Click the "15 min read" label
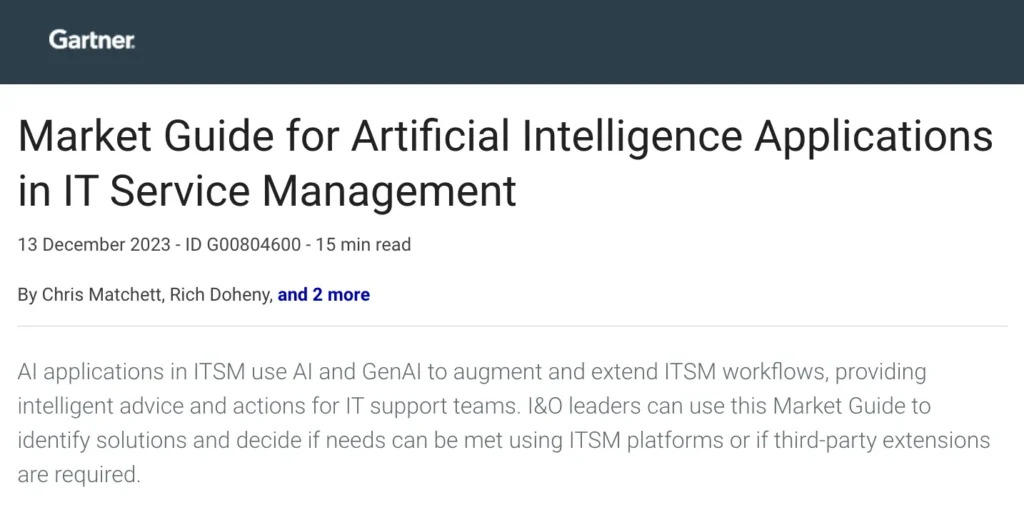The width and height of the screenshot is (1024, 520). click(x=363, y=244)
